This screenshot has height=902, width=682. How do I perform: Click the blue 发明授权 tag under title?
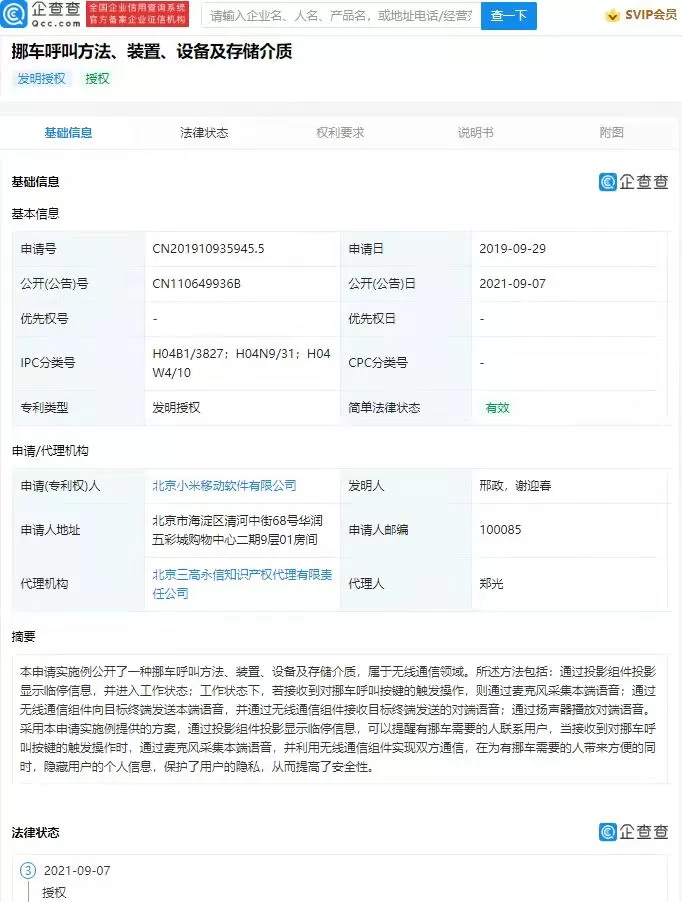click(x=41, y=79)
